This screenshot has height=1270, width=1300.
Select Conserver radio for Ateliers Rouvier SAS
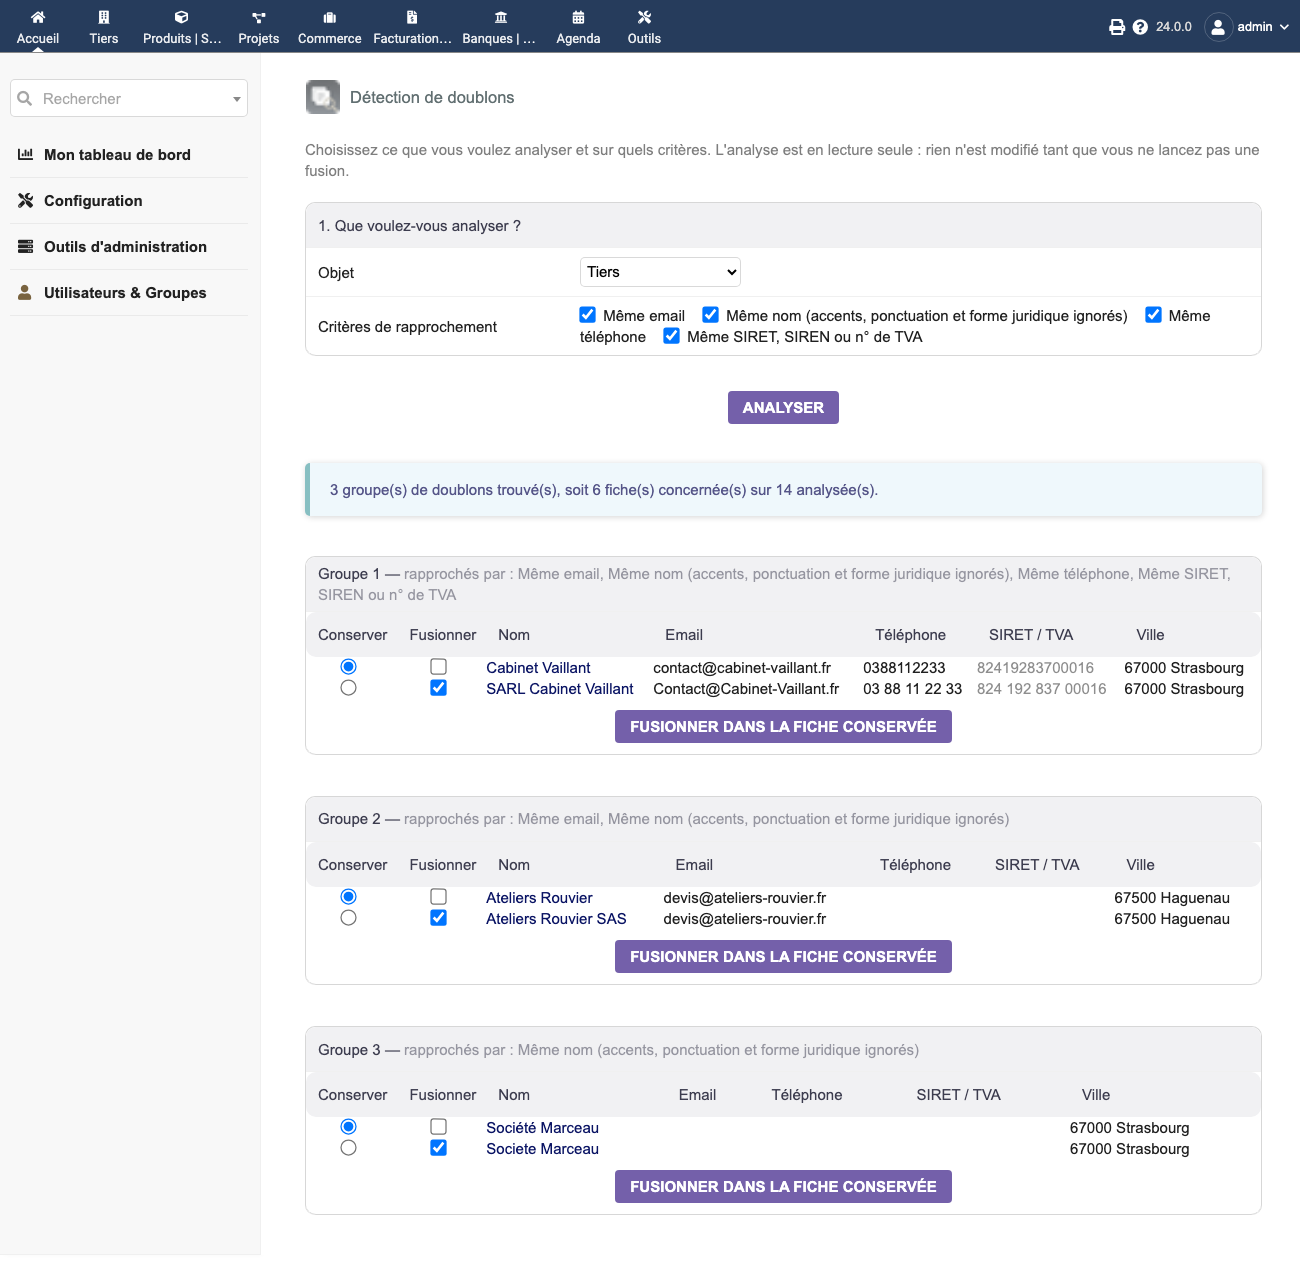pos(348,918)
